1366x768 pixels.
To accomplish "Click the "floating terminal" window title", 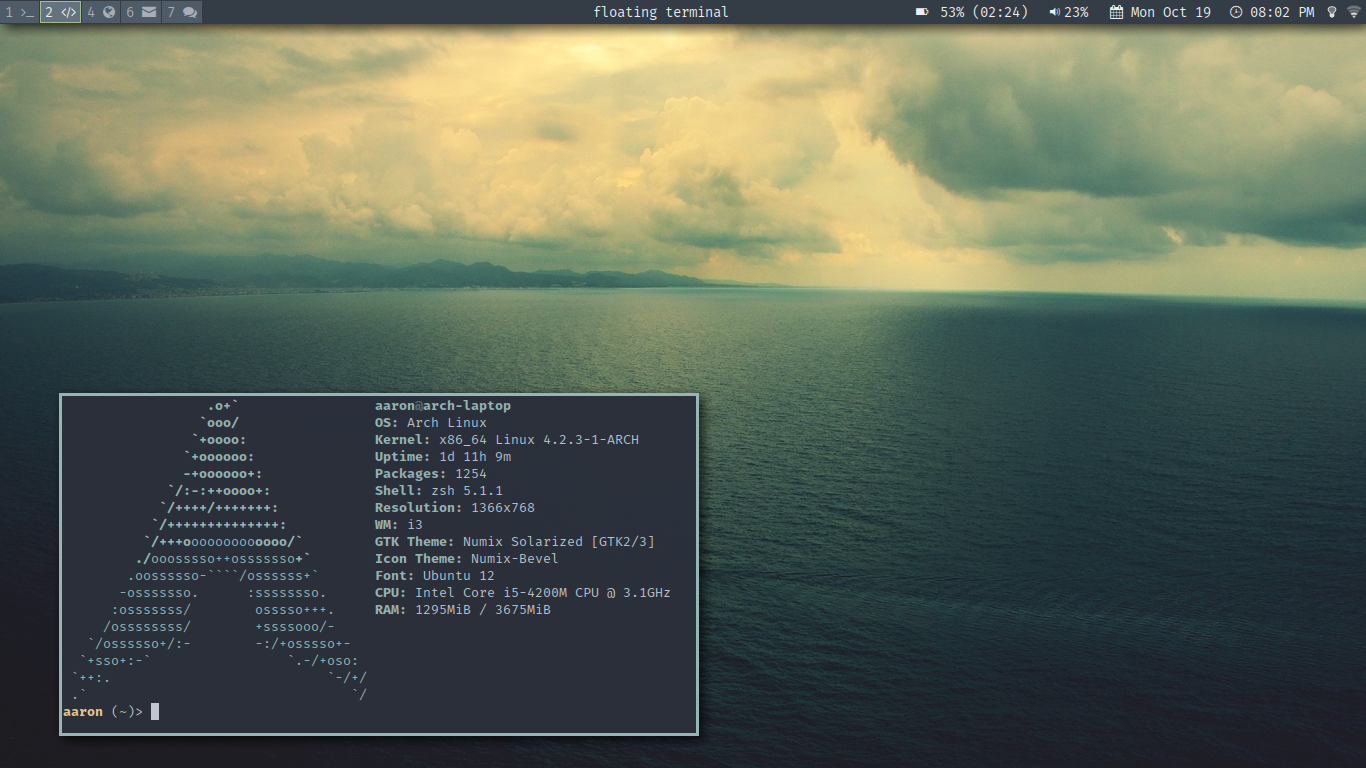I will [661, 12].
